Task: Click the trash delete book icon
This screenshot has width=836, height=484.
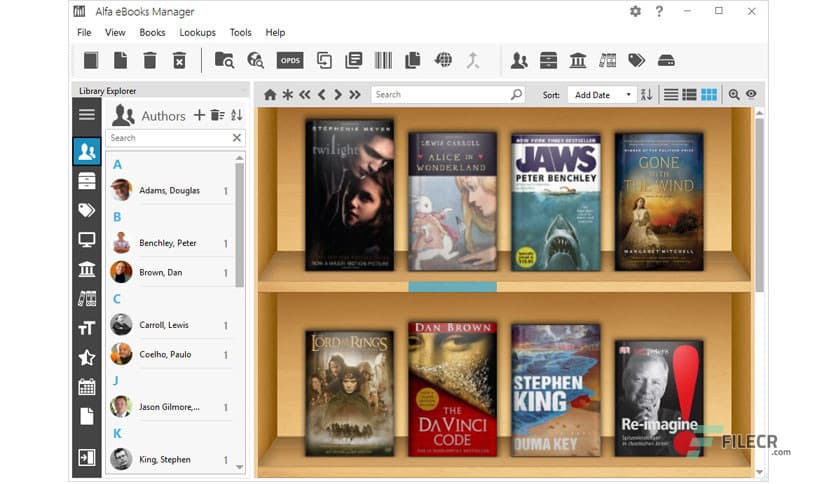Action: 150,60
